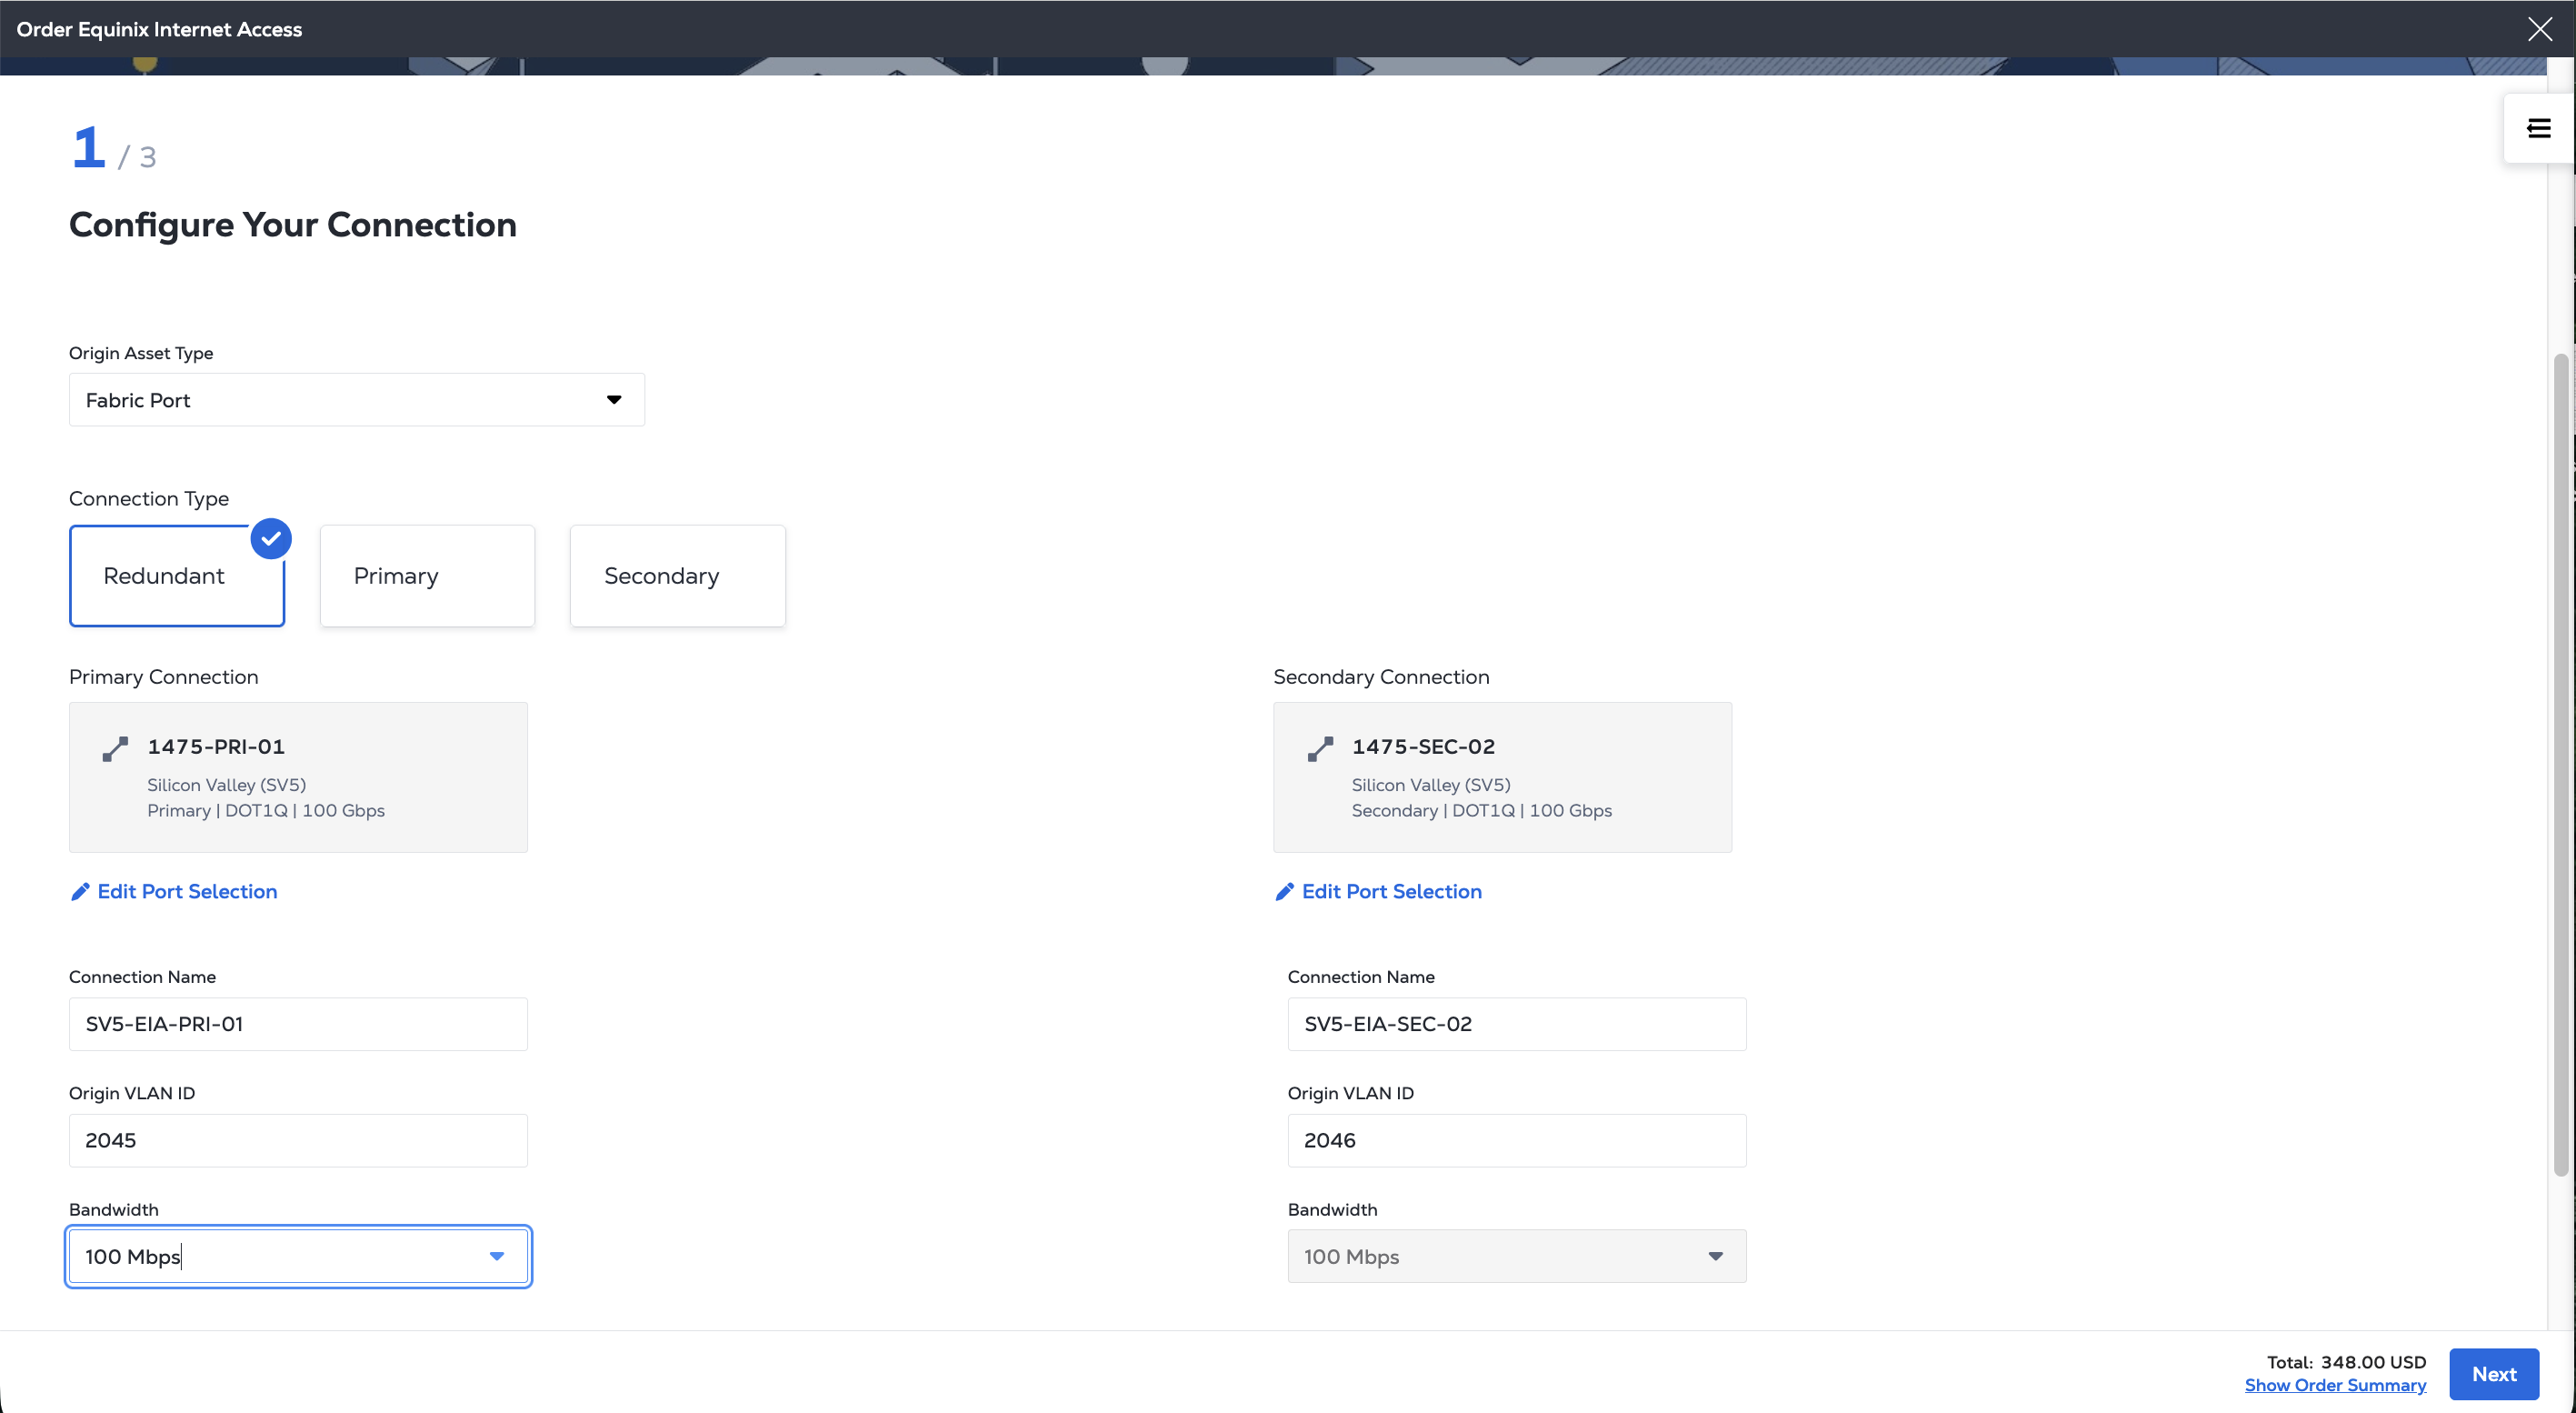Click pencil icon for primary port edit
The width and height of the screenshot is (2576, 1413).
click(x=80, y=891)
